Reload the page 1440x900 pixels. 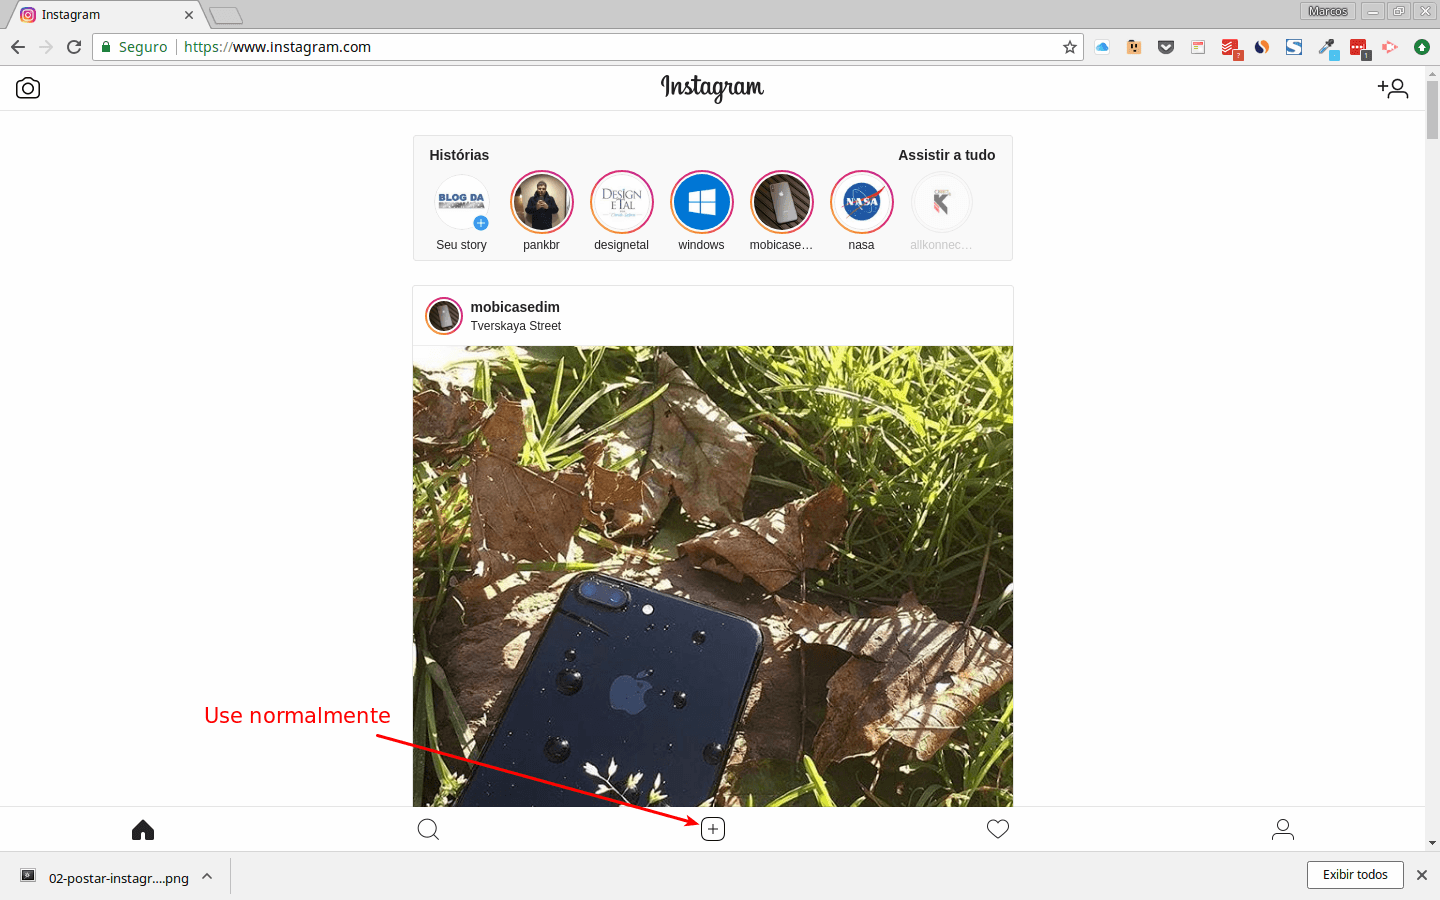pyautogui.click(x=74, y=47)
